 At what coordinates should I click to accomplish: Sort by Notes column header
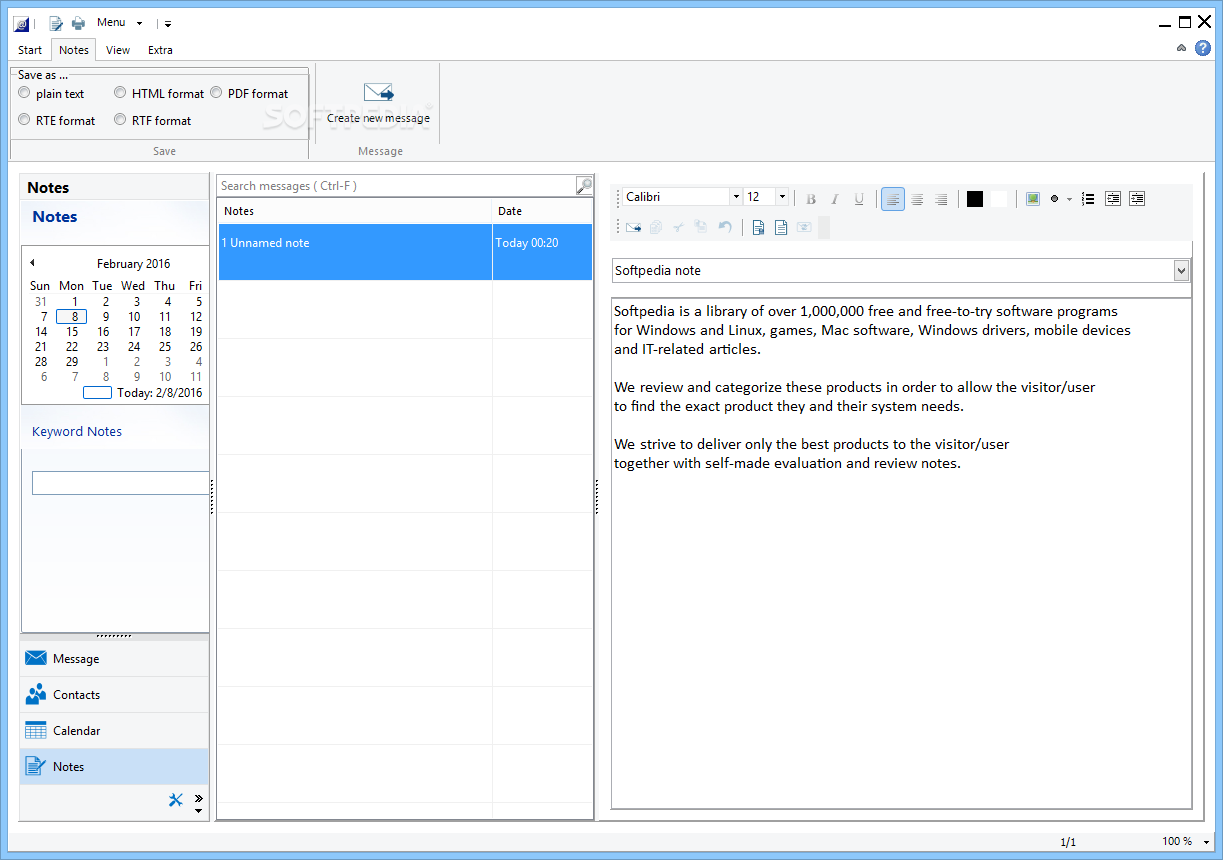coord(355,211)
